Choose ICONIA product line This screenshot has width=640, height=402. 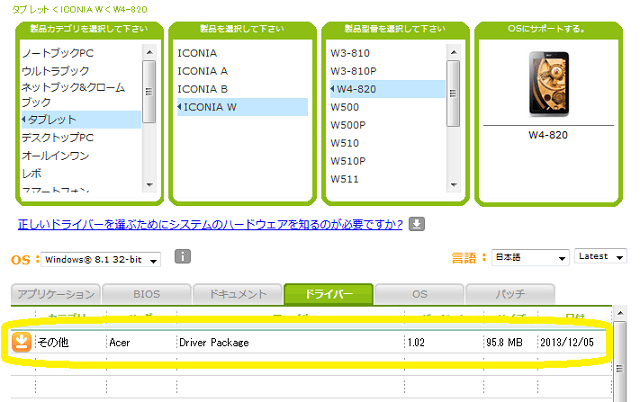click(197, 53)
